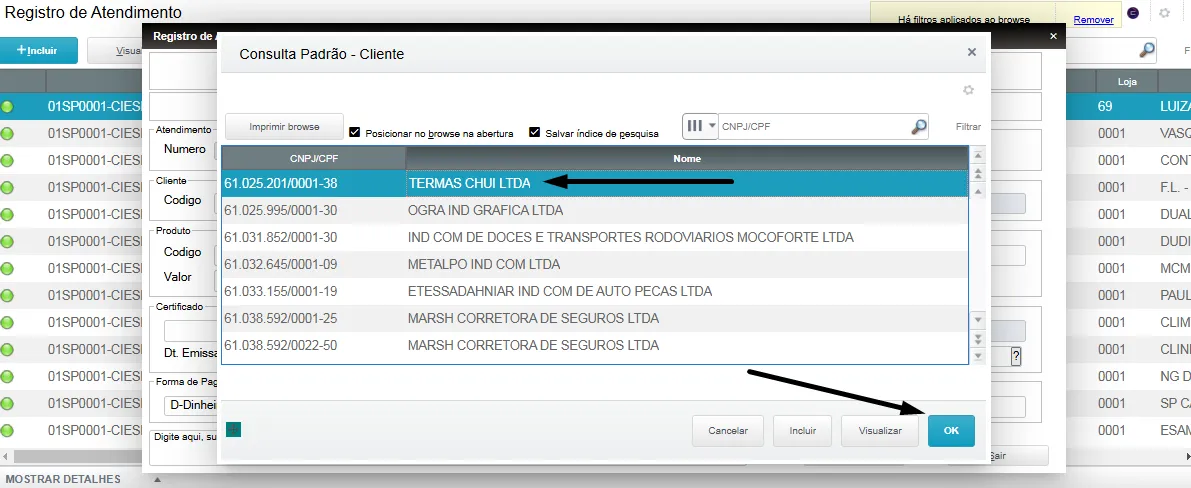Click the green status dot on the first browse row
1191x488 pixels.
click(8, 106)
